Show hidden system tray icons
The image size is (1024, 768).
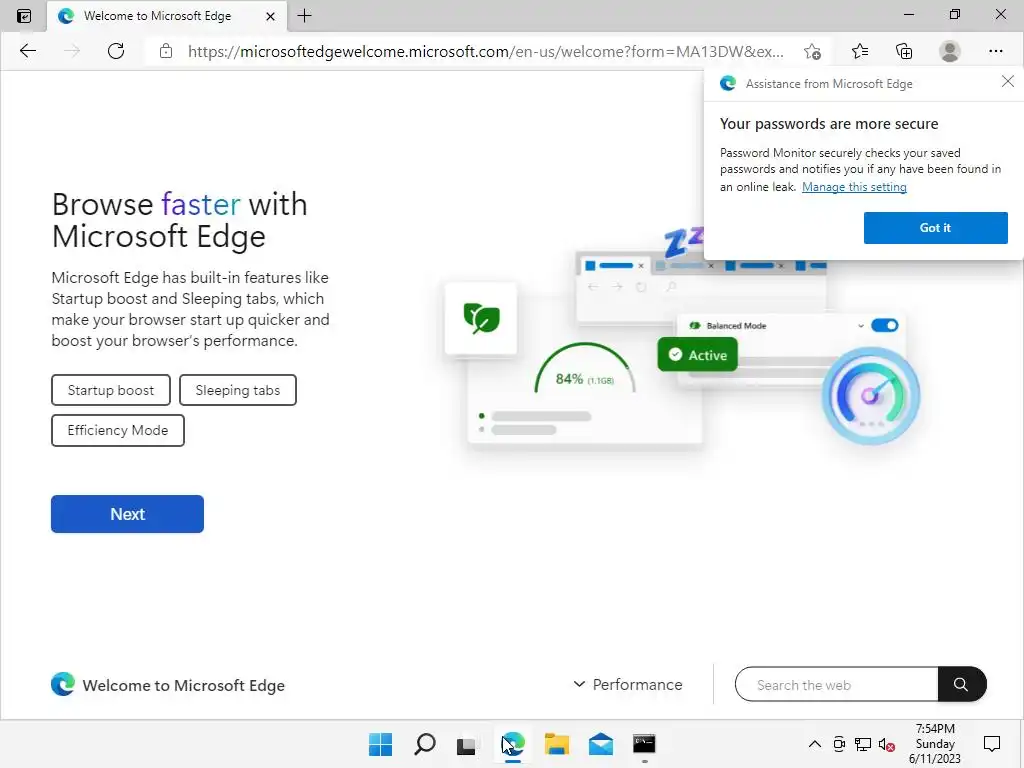(x=815, y=744)
